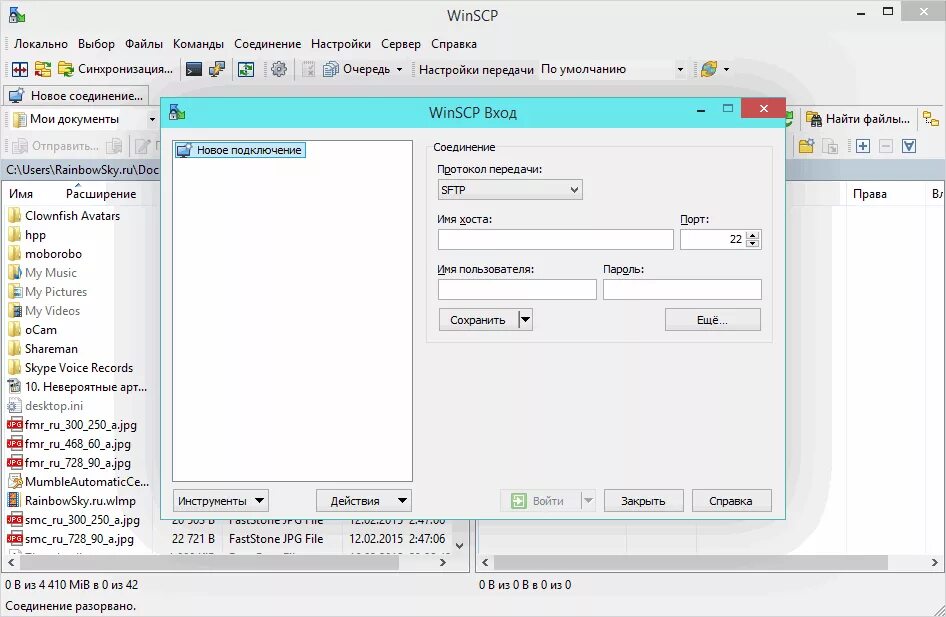Select the hpp folder
Screen dimensions: 946x617
pos(28,235)
